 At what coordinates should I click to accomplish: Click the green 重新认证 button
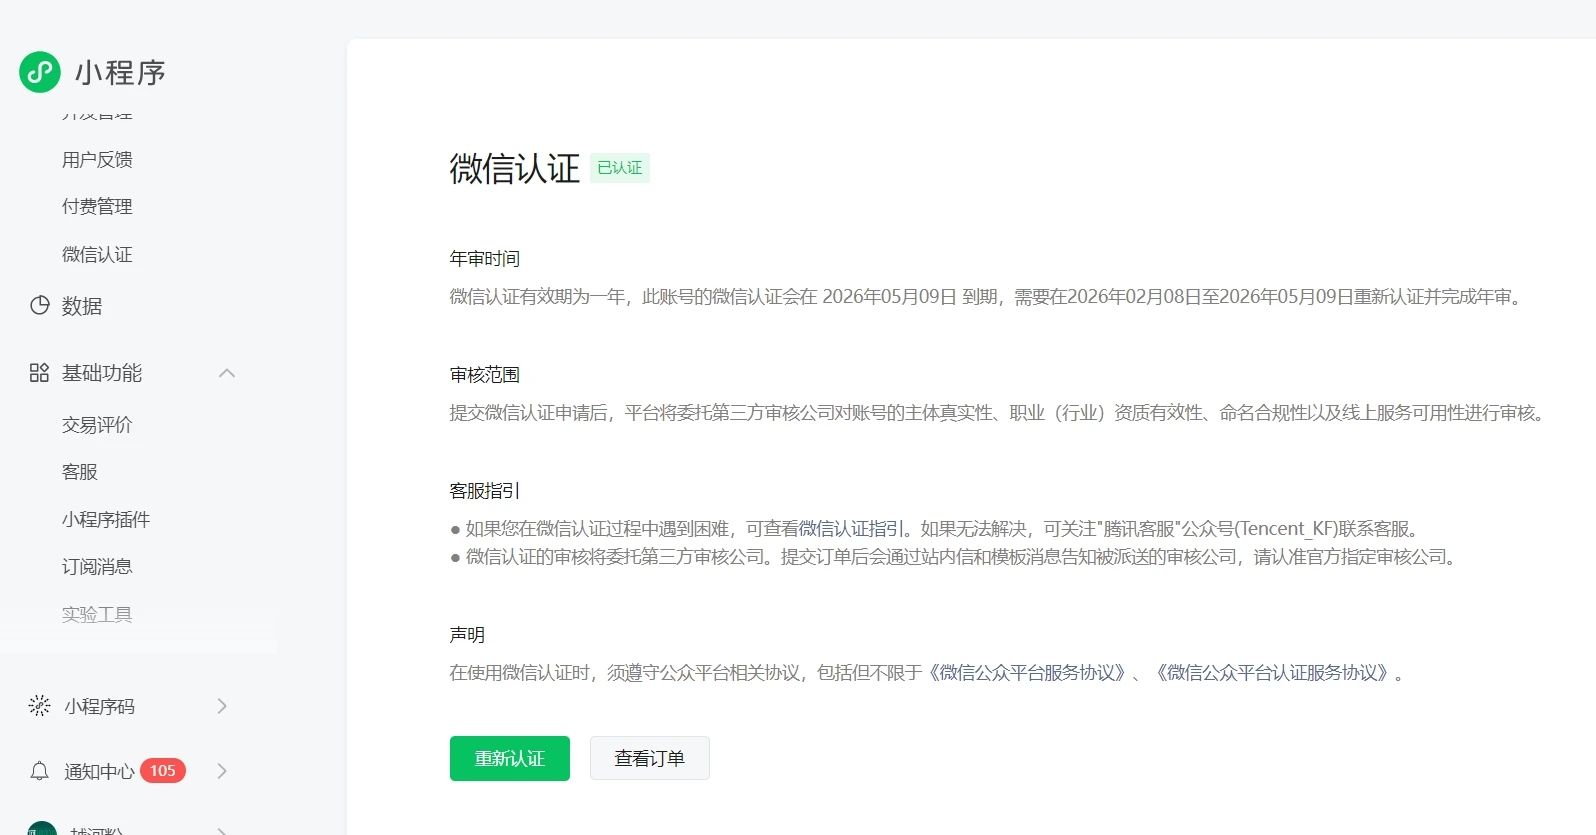tap(510, 759)
